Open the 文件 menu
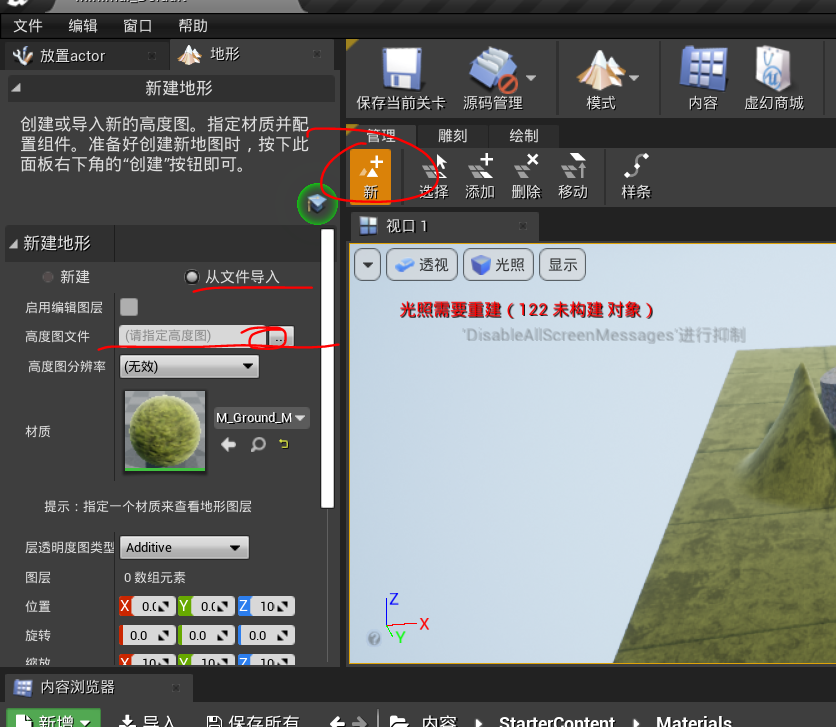This screenshot has width=836, height=727. tap(28, 26)
